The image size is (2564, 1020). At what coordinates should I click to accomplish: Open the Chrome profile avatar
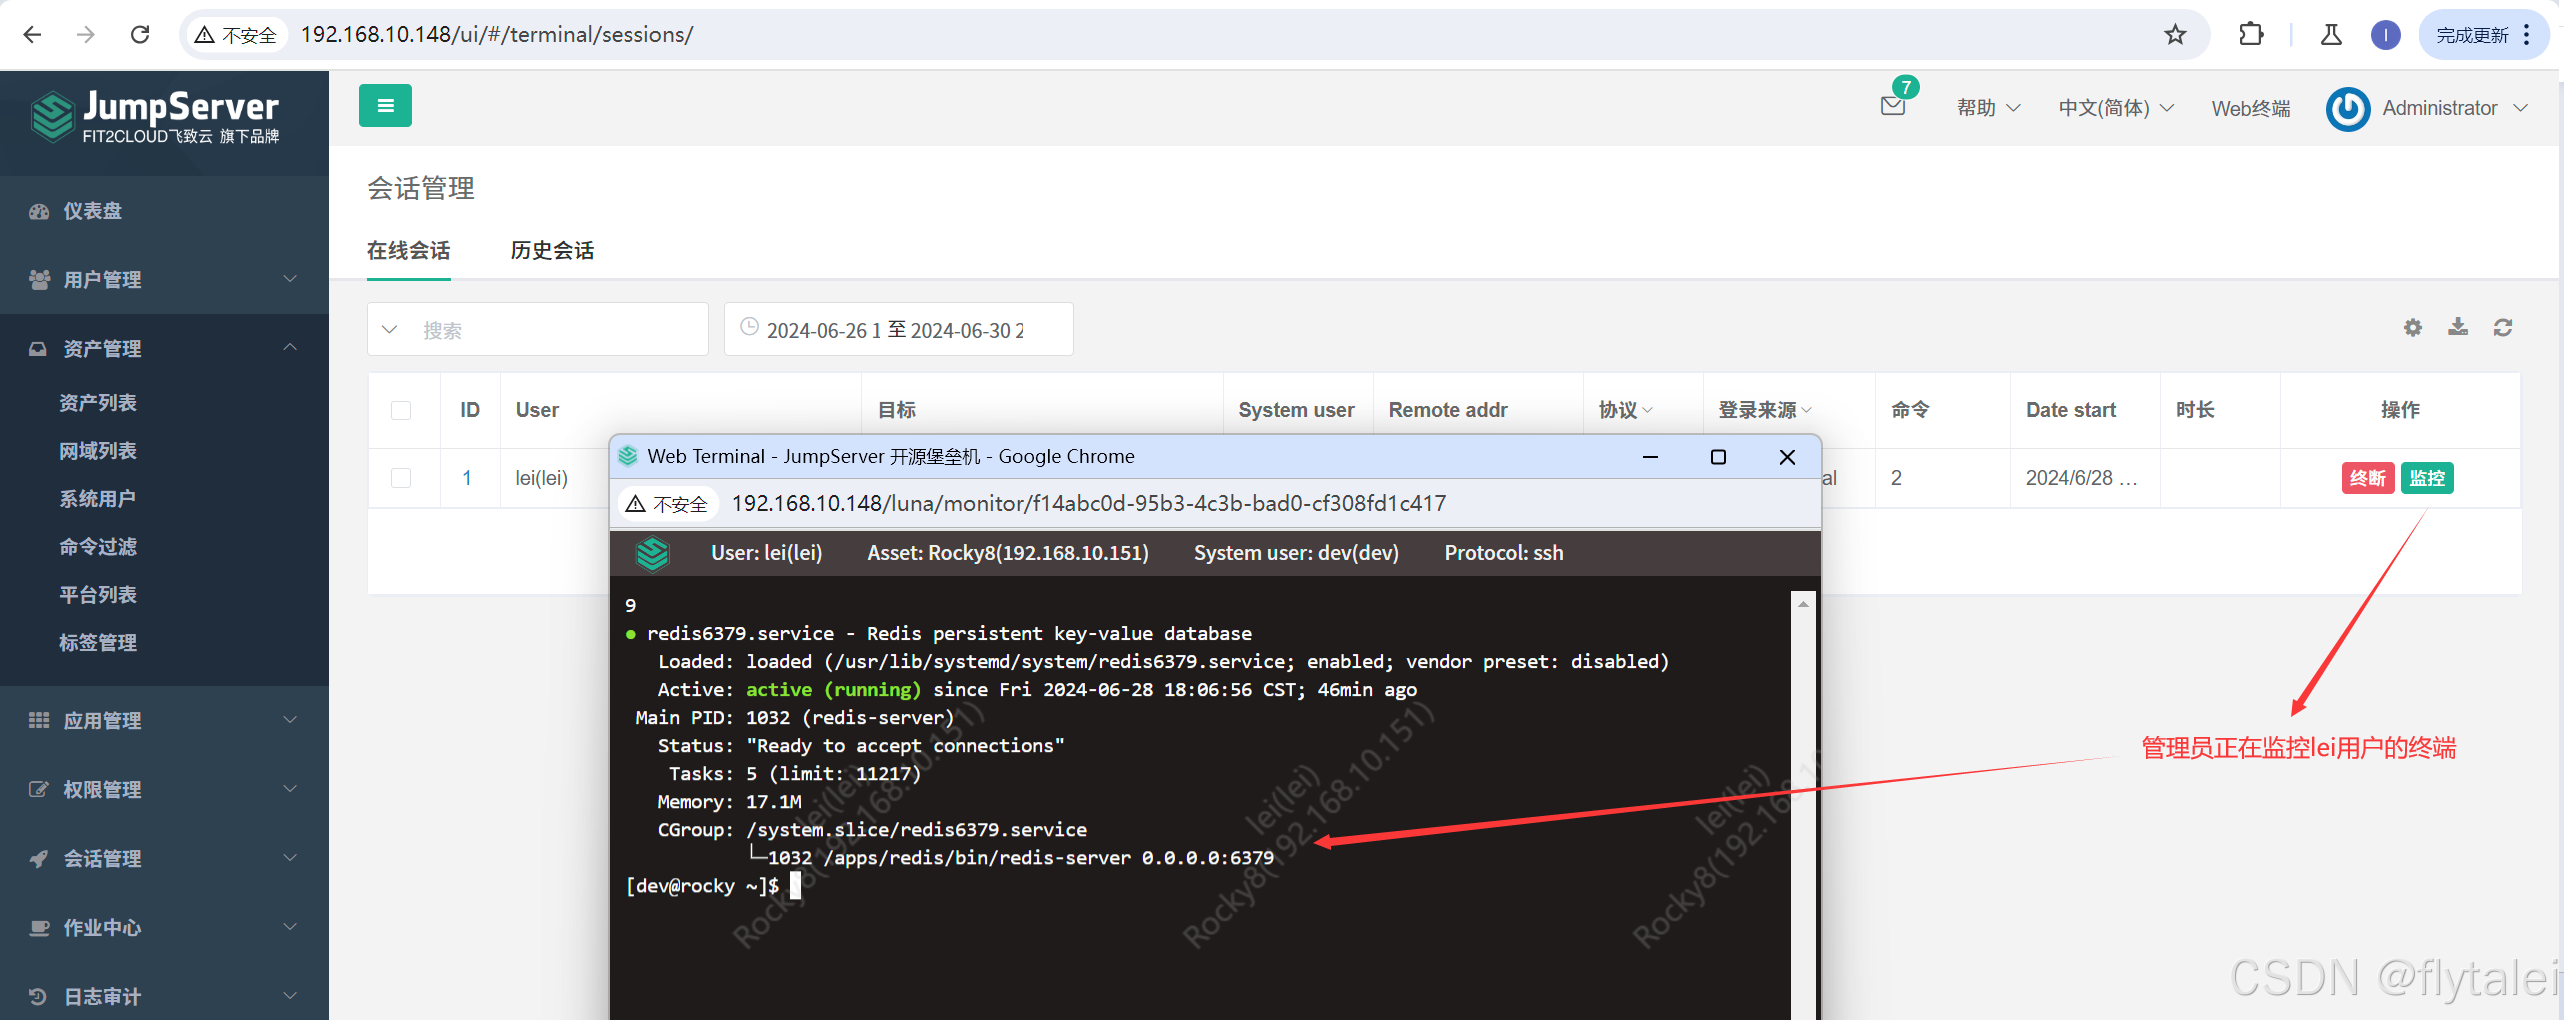(x=2386, y=35)
